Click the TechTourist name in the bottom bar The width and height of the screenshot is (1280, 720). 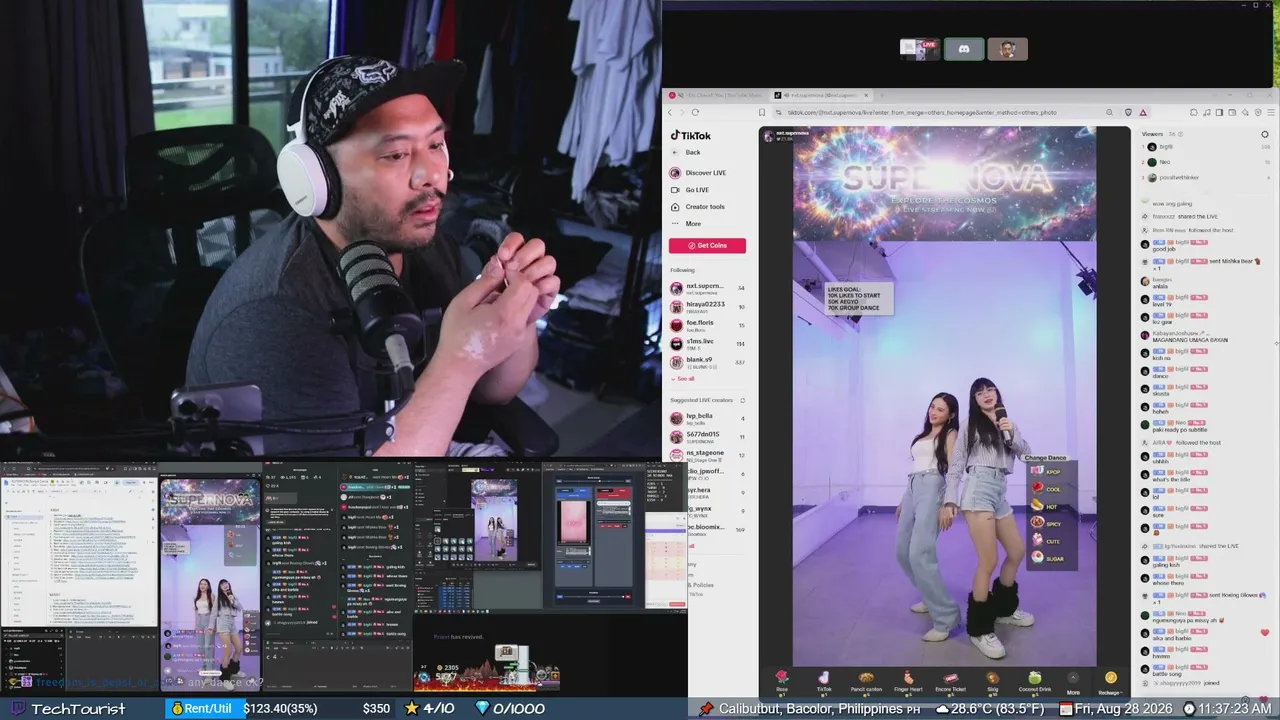[78, 709]
